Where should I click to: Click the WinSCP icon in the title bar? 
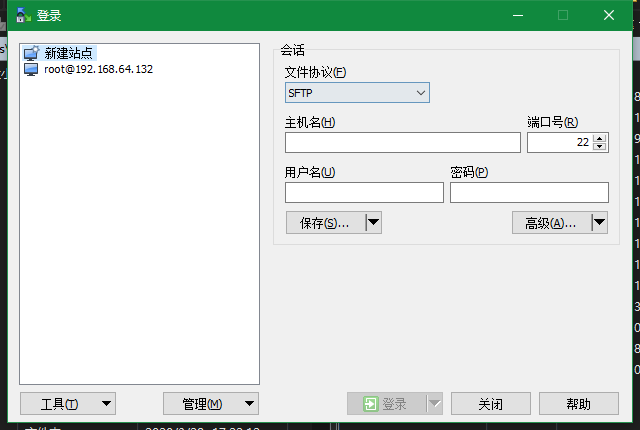23,15
